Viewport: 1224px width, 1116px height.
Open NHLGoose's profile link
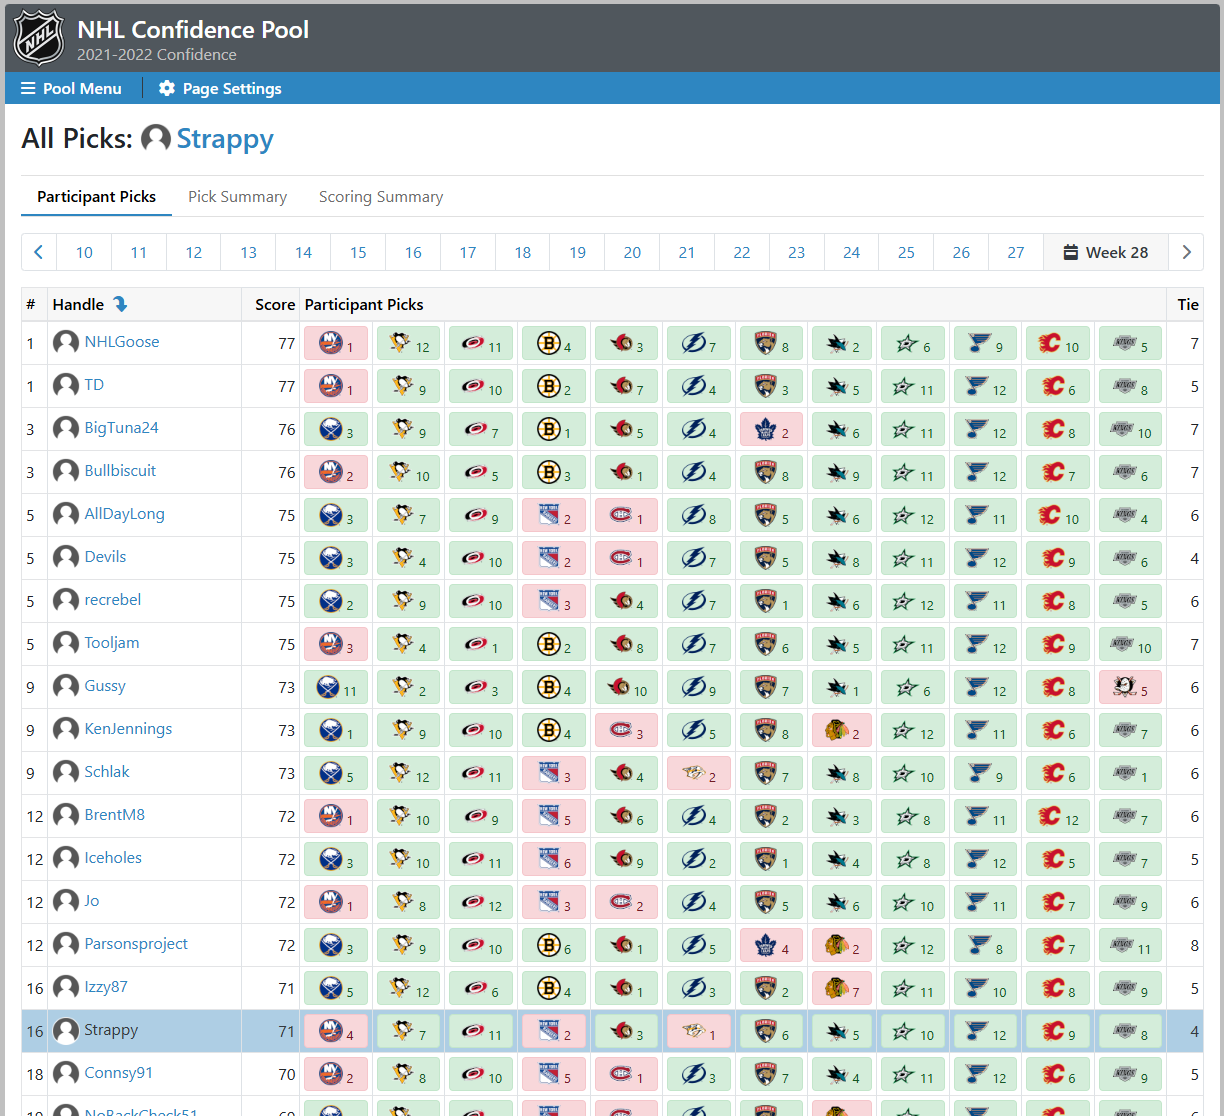coord(122,342)
